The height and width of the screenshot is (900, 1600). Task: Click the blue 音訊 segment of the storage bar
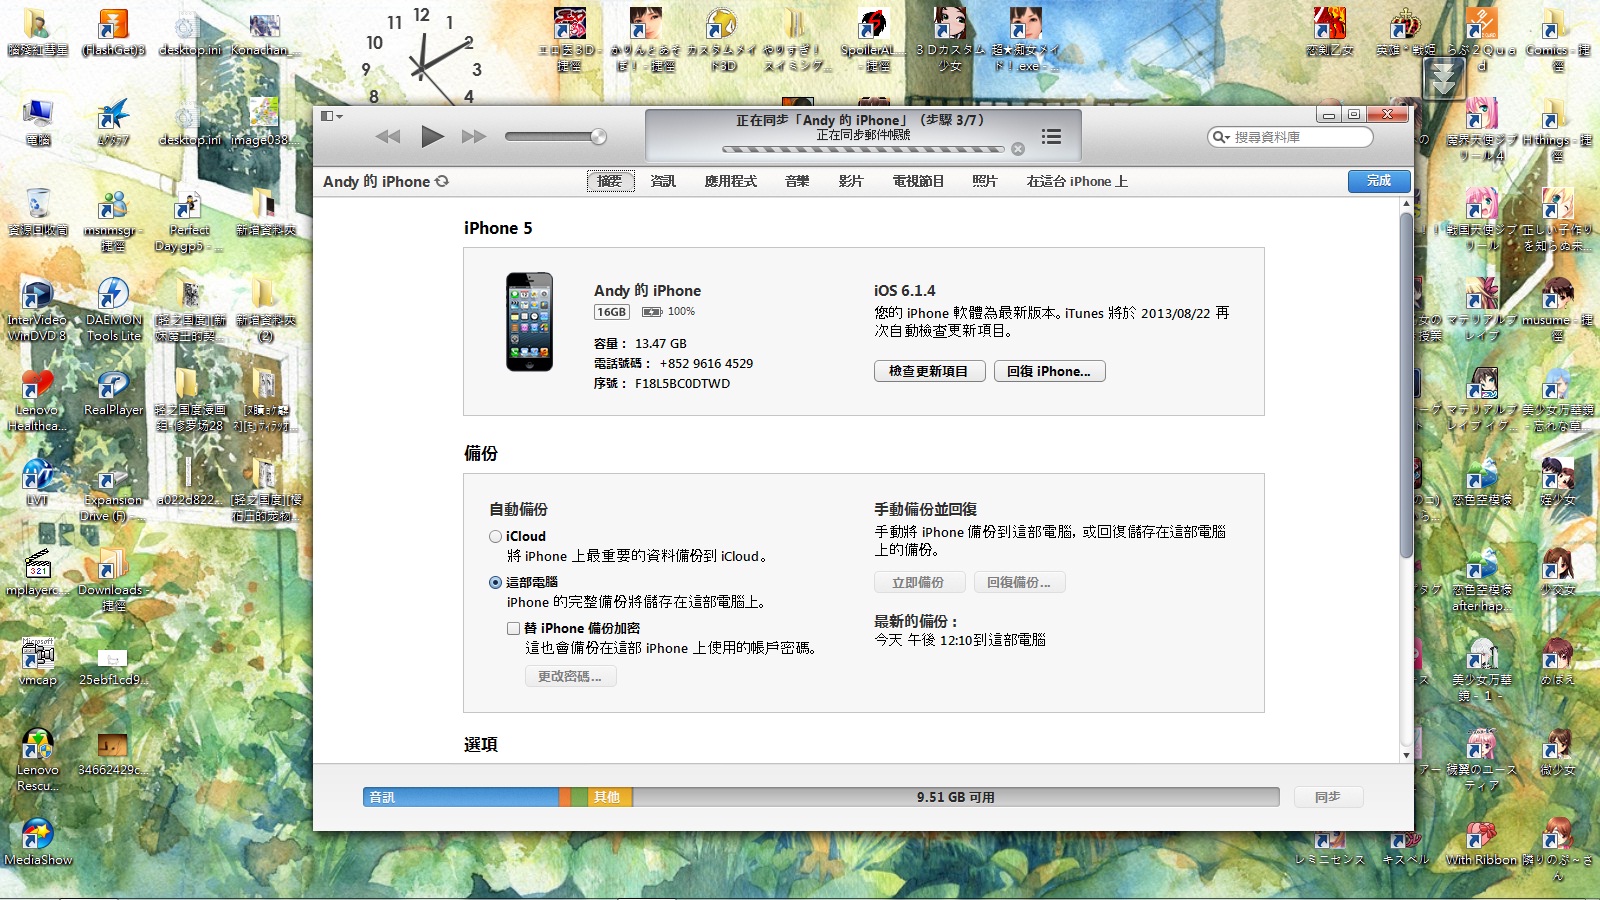point(461,797)
